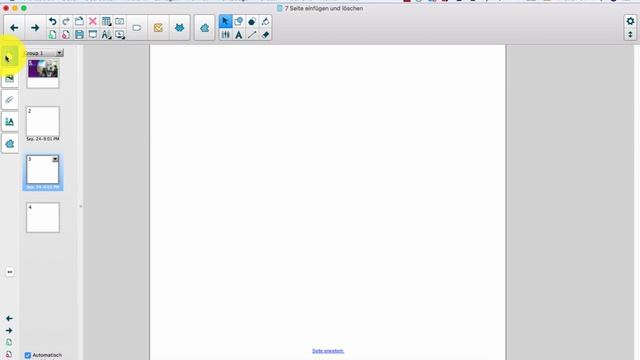Select page 2 thumbnail

pos(43,122)
